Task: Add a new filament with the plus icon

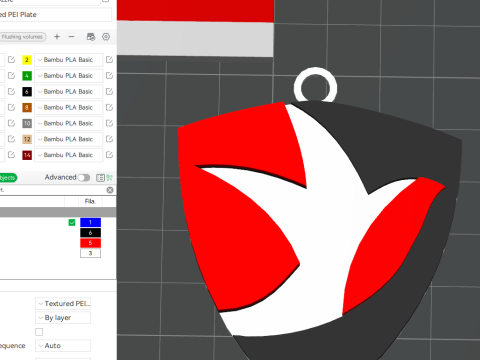Action: tap(57, 37)
